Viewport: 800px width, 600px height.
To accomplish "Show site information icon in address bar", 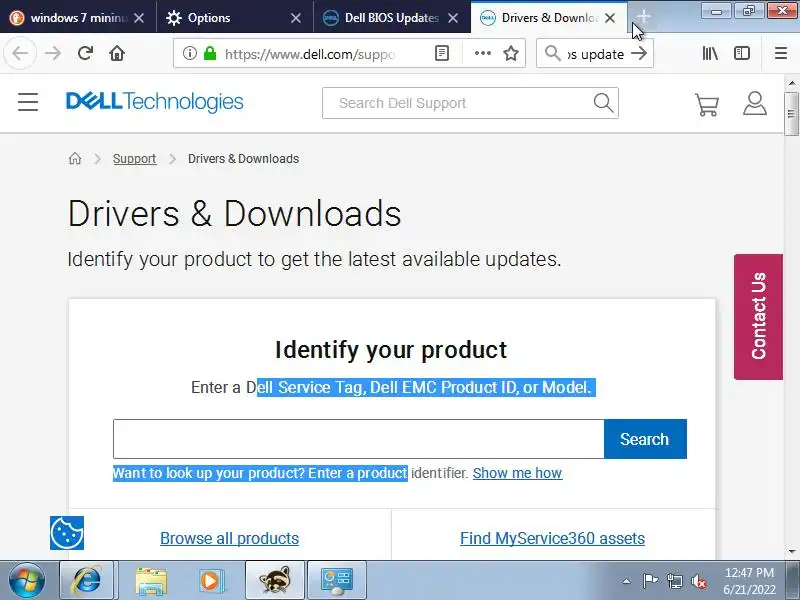I will pos(190,54).
